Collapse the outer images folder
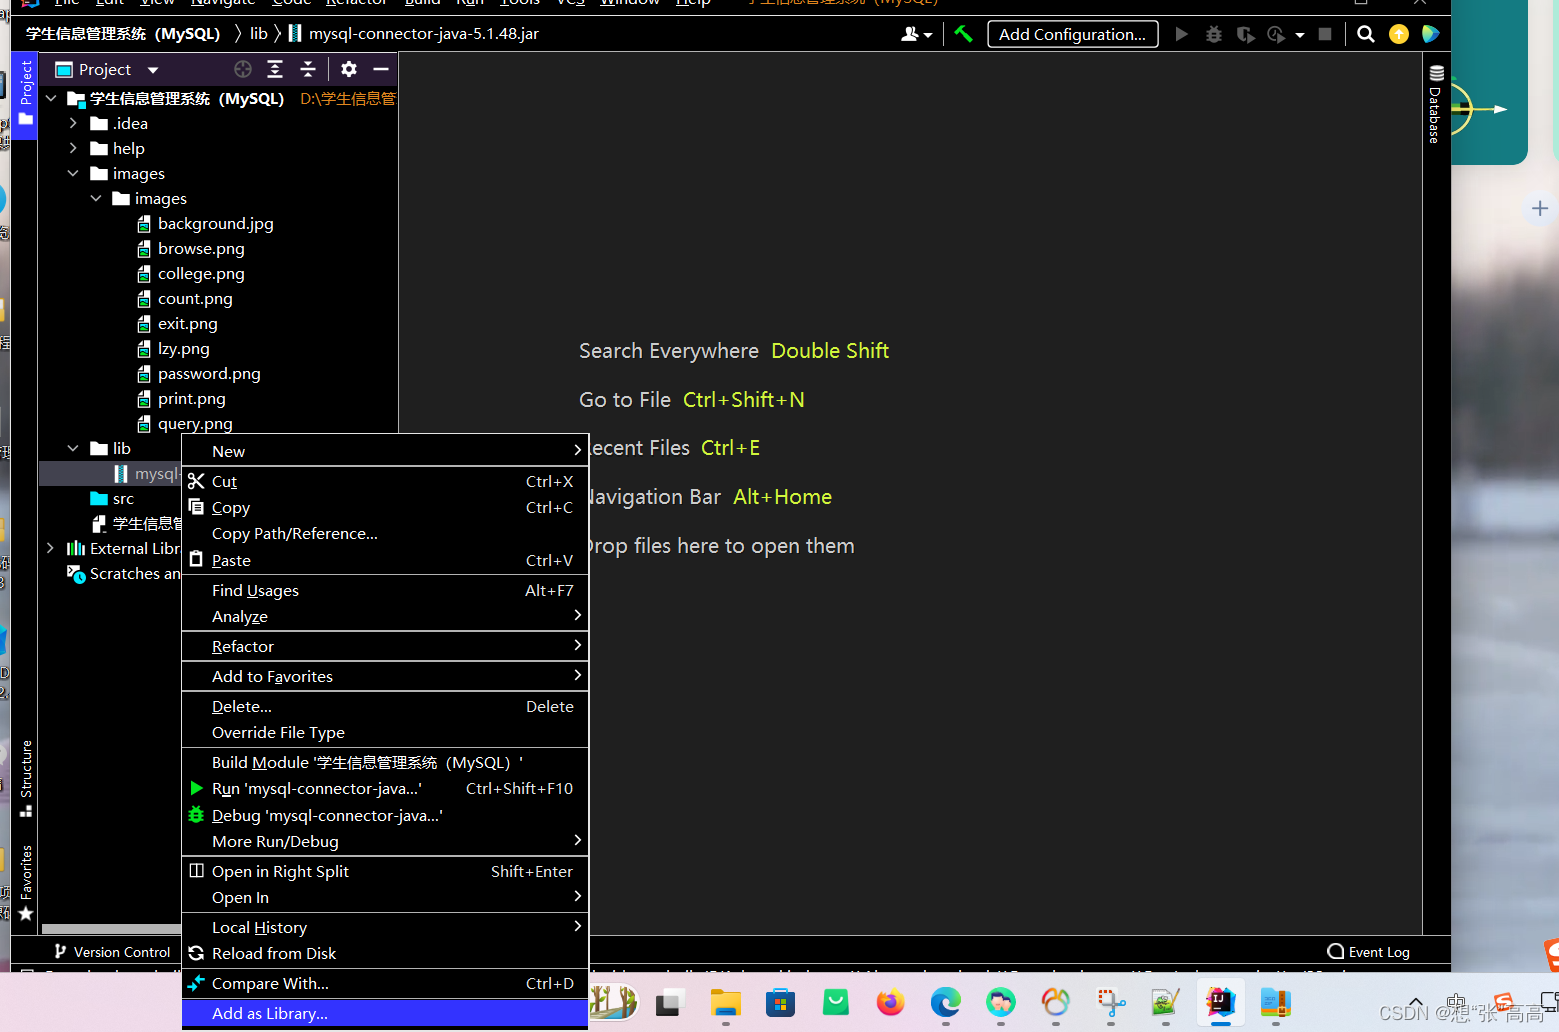Image resolution: width=1559 pixels, height=1032 pixels. point(73,173)
